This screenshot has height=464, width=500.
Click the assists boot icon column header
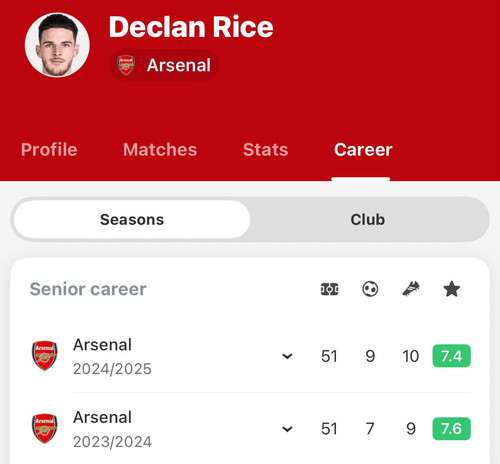coord(411,289)
